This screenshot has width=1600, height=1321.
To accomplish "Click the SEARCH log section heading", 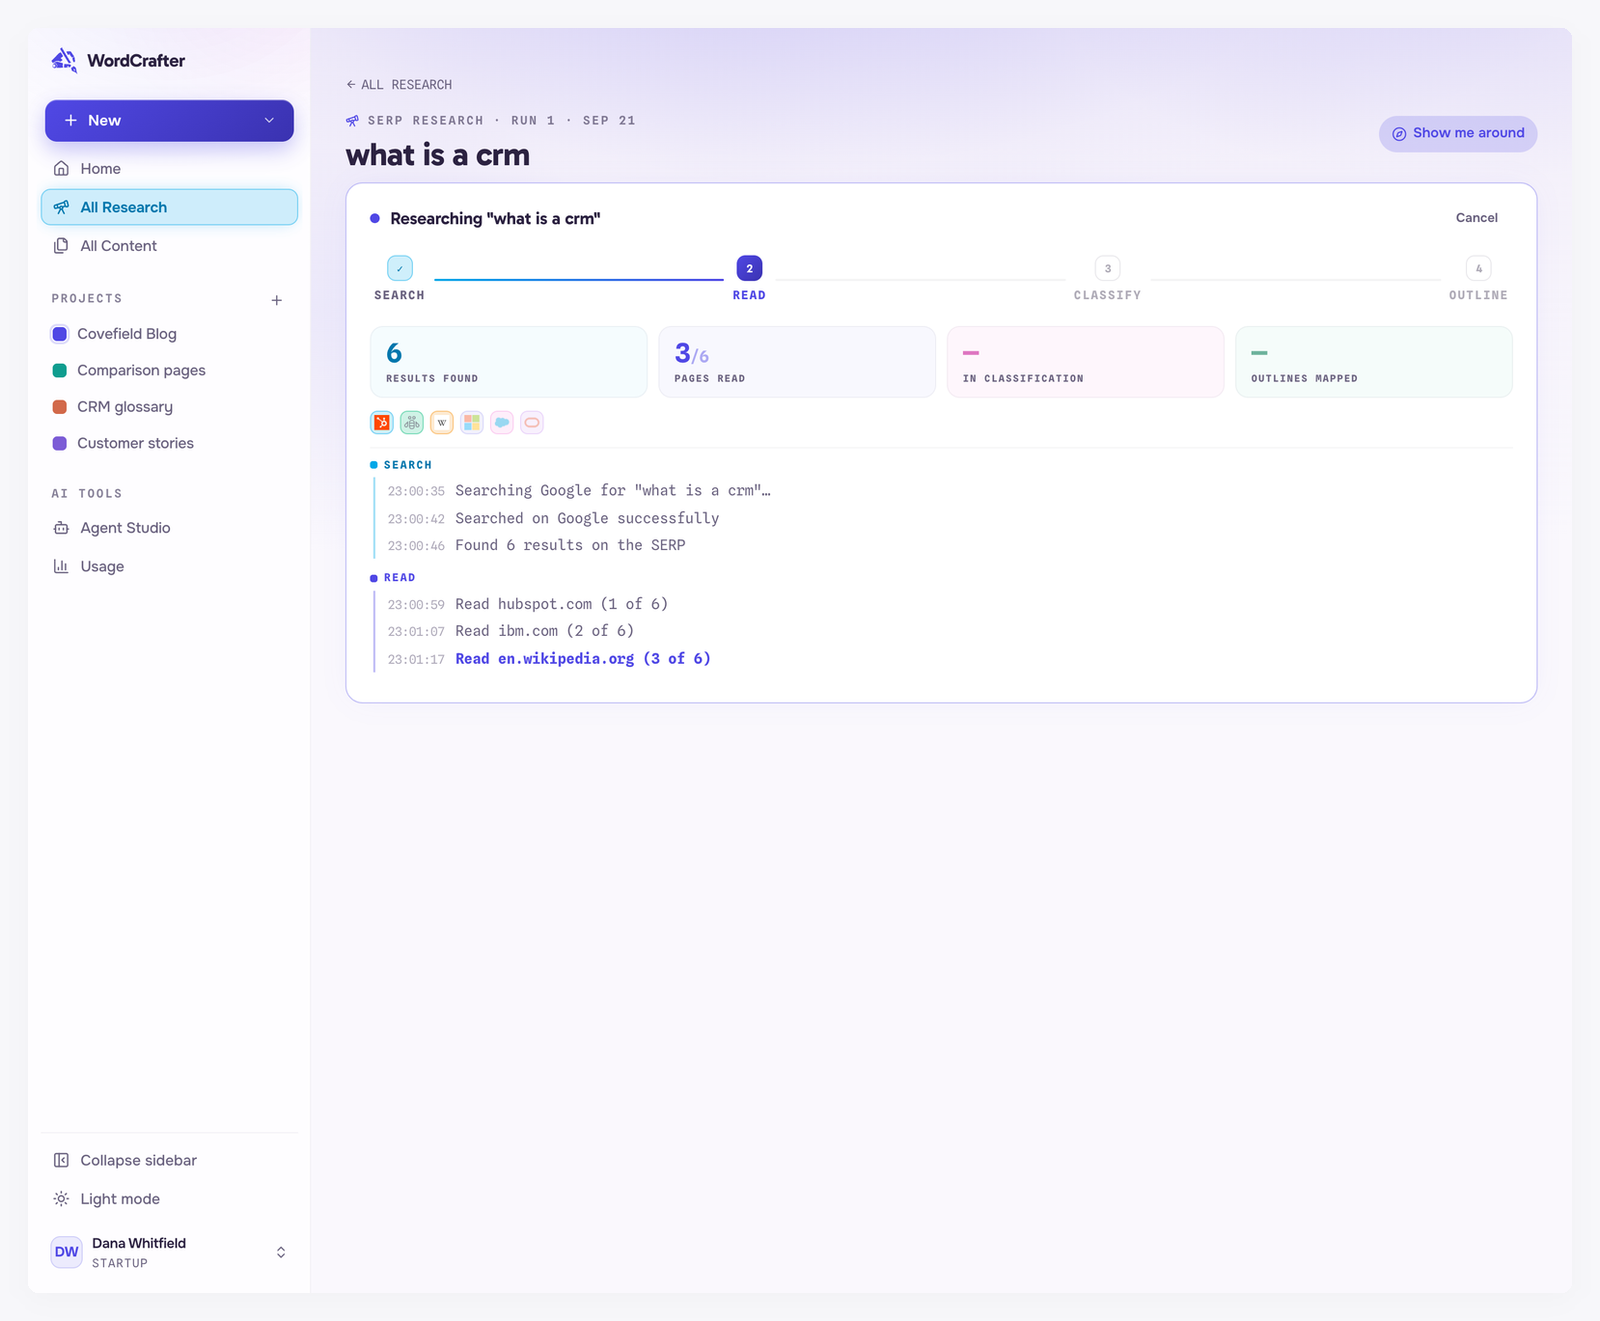I will 408,465.
